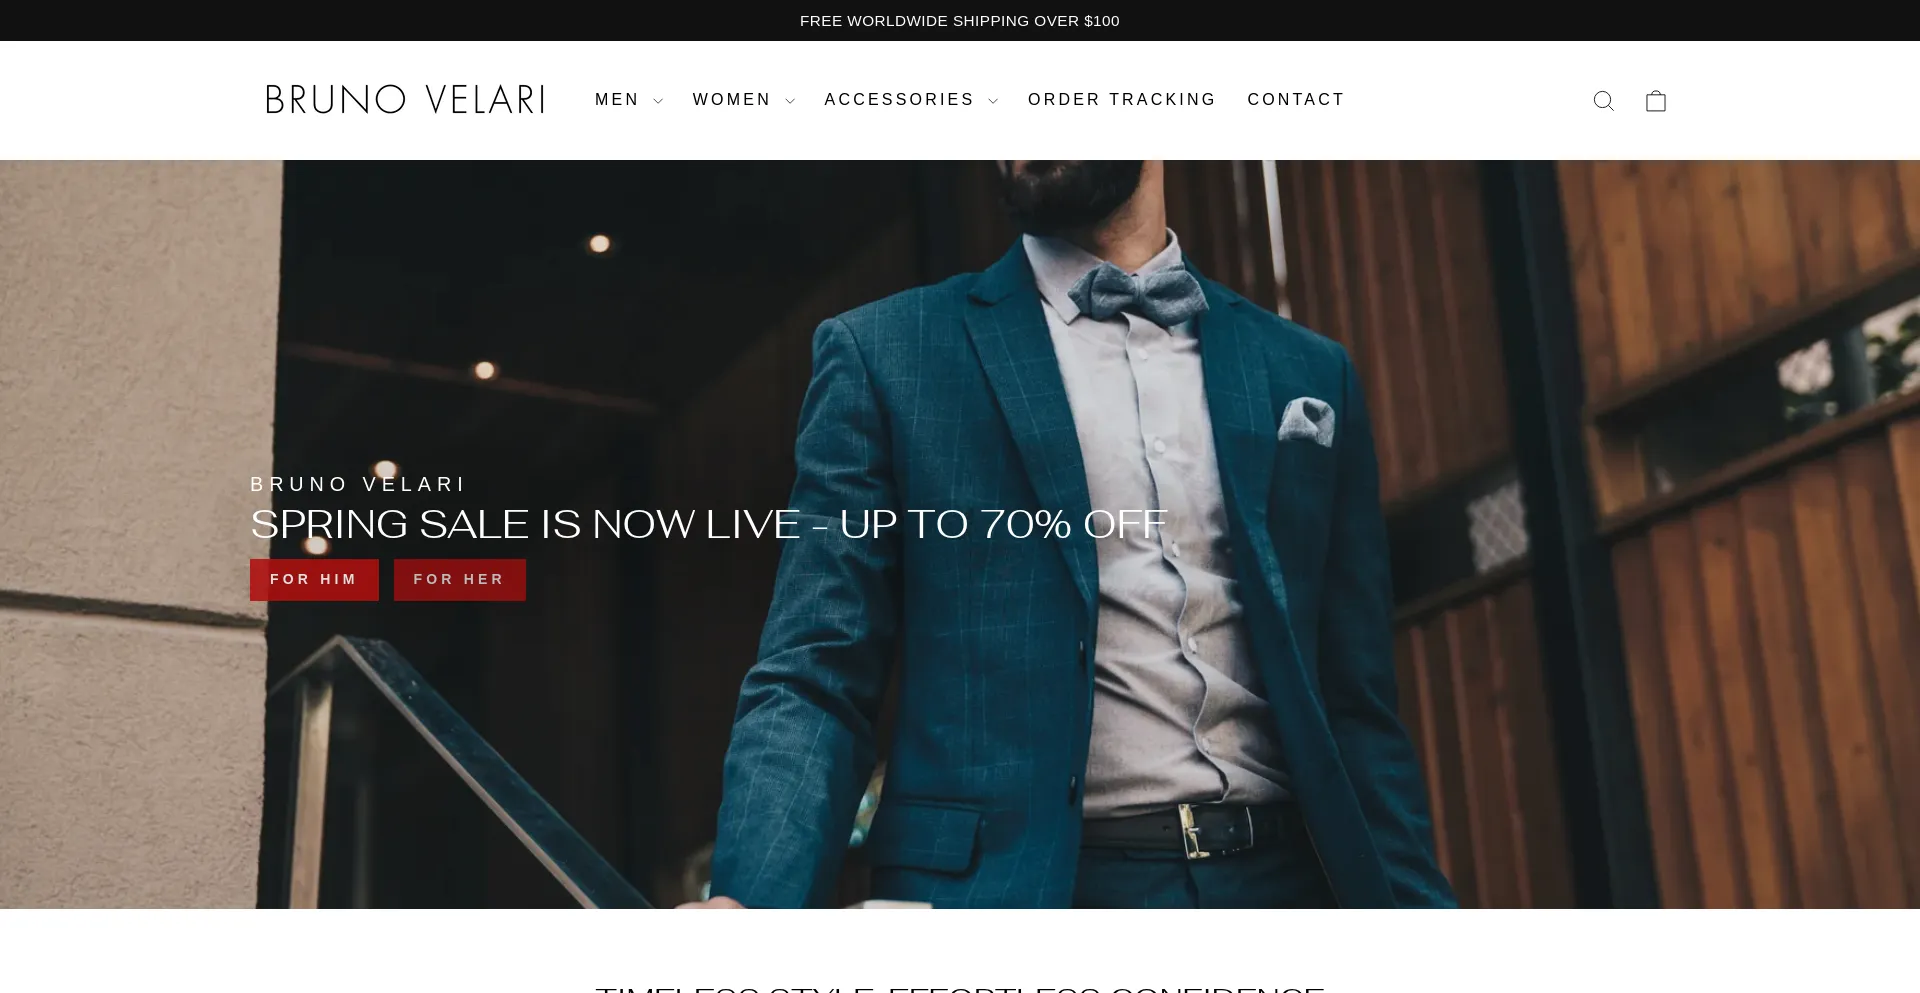Screen dimensions: 1920x993
Task: Click the Bruno Velari header logo
Action: click(405, 100)
